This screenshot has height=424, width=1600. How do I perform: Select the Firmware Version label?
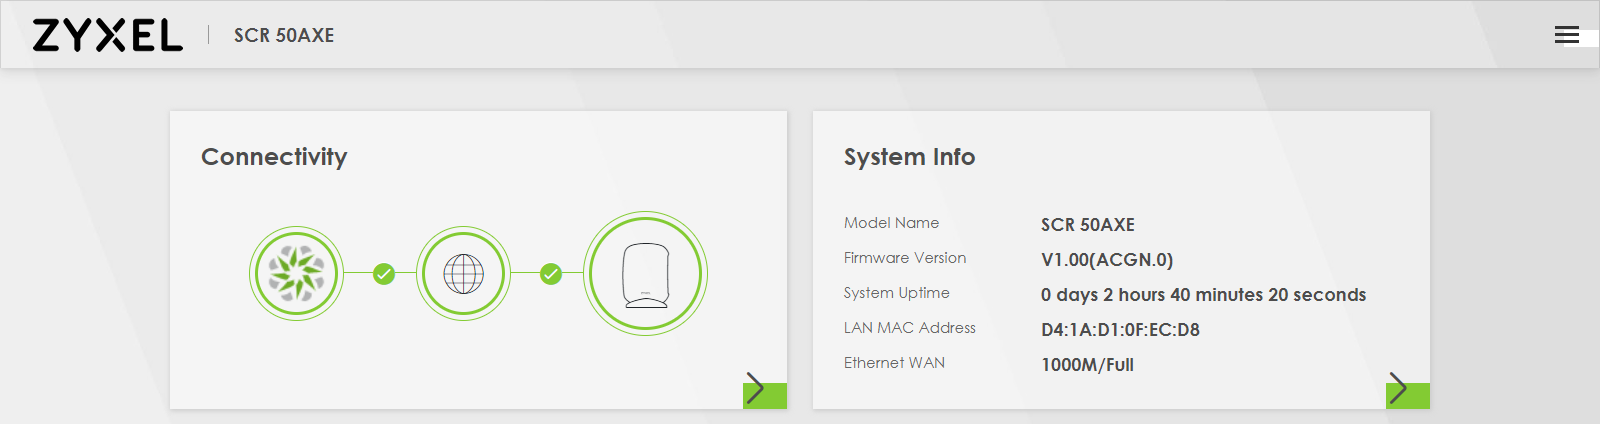905,258
